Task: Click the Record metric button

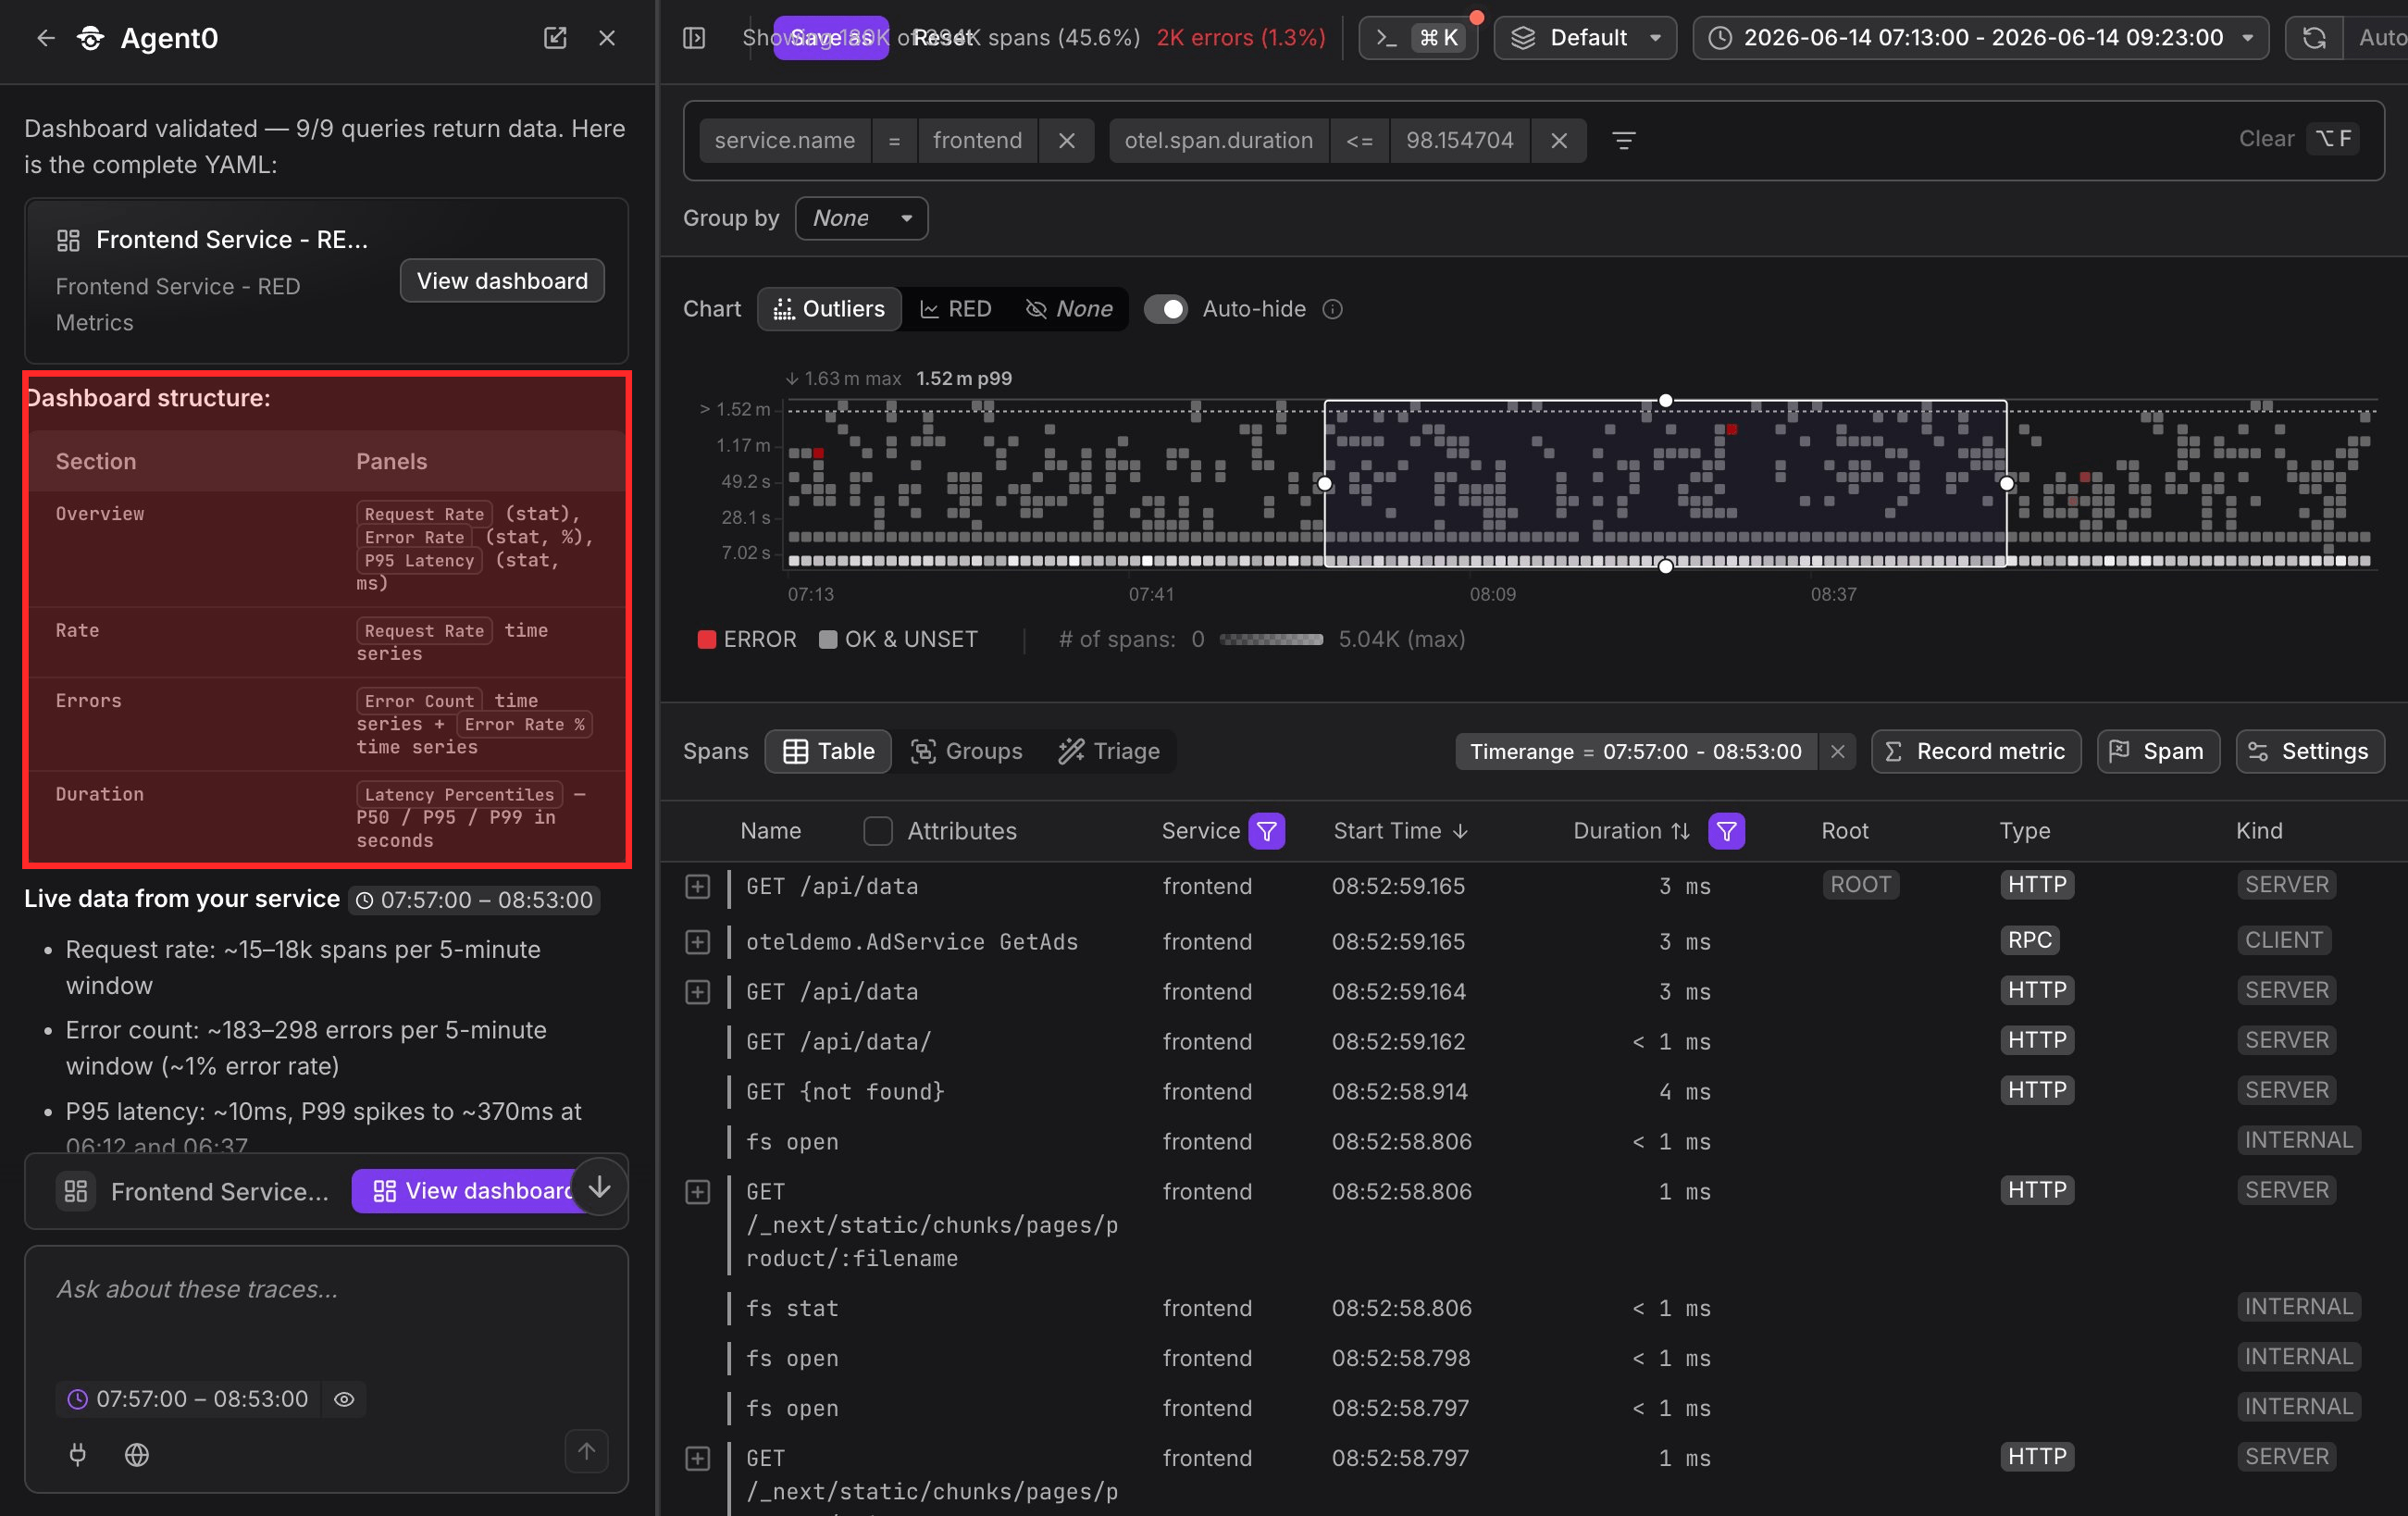Action: (x=1975, y=751)
